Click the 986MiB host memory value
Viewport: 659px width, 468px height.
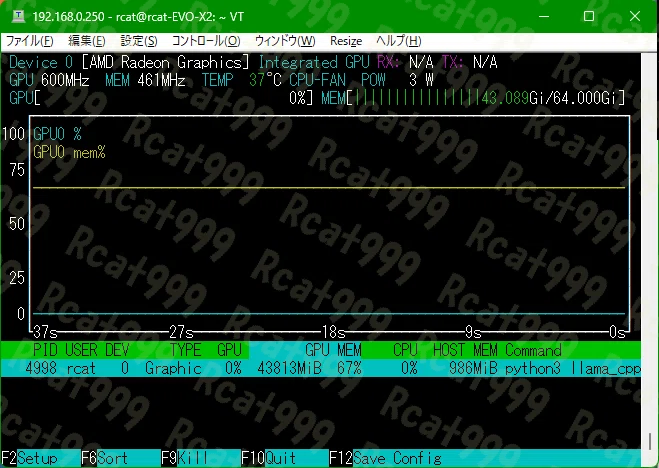pyautogui.click(x=473, y=368)
